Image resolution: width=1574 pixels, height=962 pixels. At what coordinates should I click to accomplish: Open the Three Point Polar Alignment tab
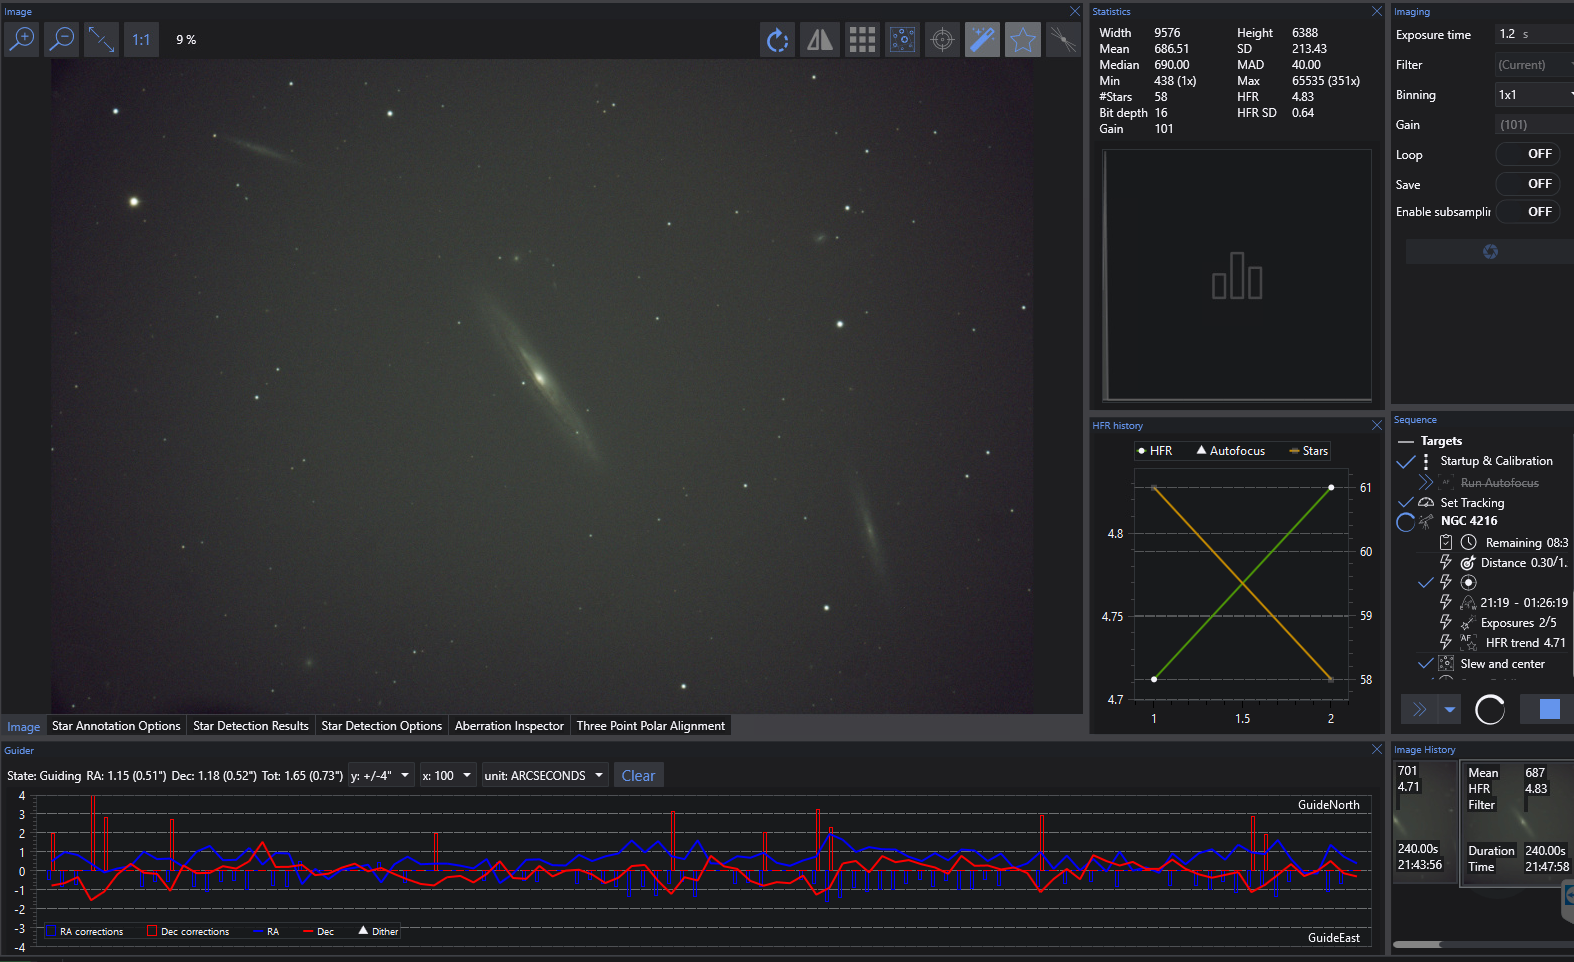(x=650, y=726)
